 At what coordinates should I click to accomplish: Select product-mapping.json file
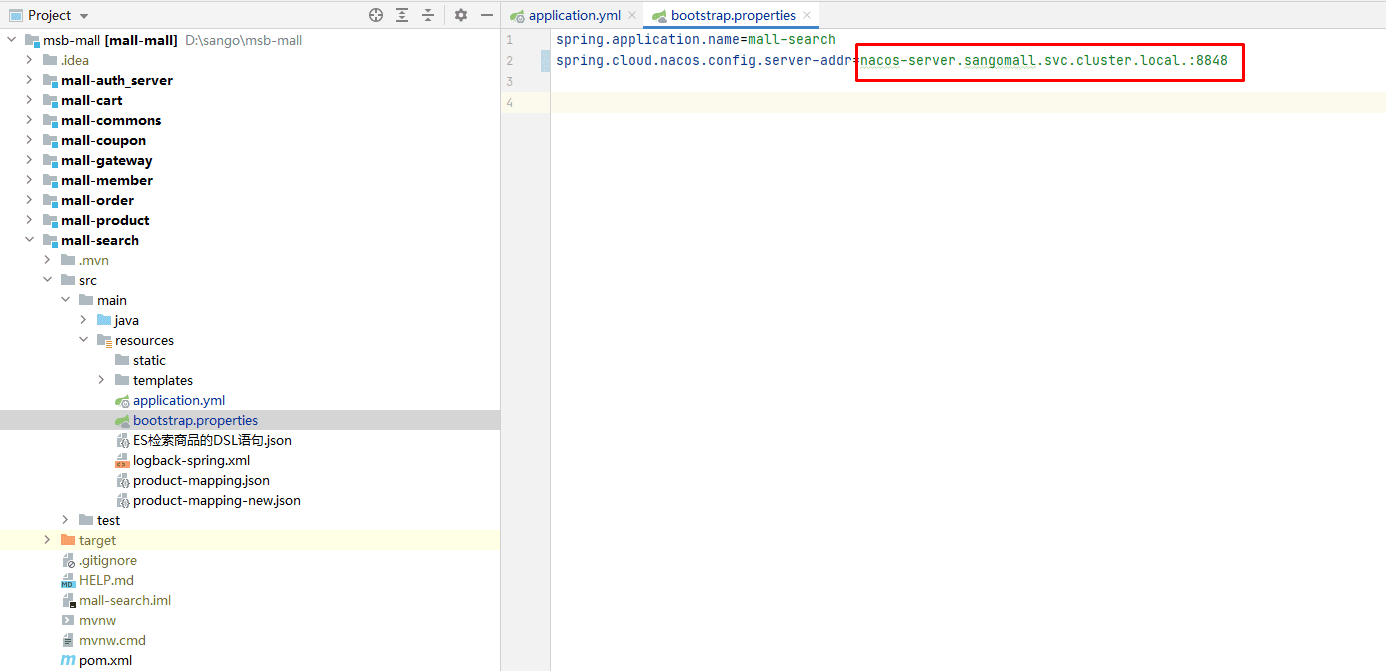201,480
